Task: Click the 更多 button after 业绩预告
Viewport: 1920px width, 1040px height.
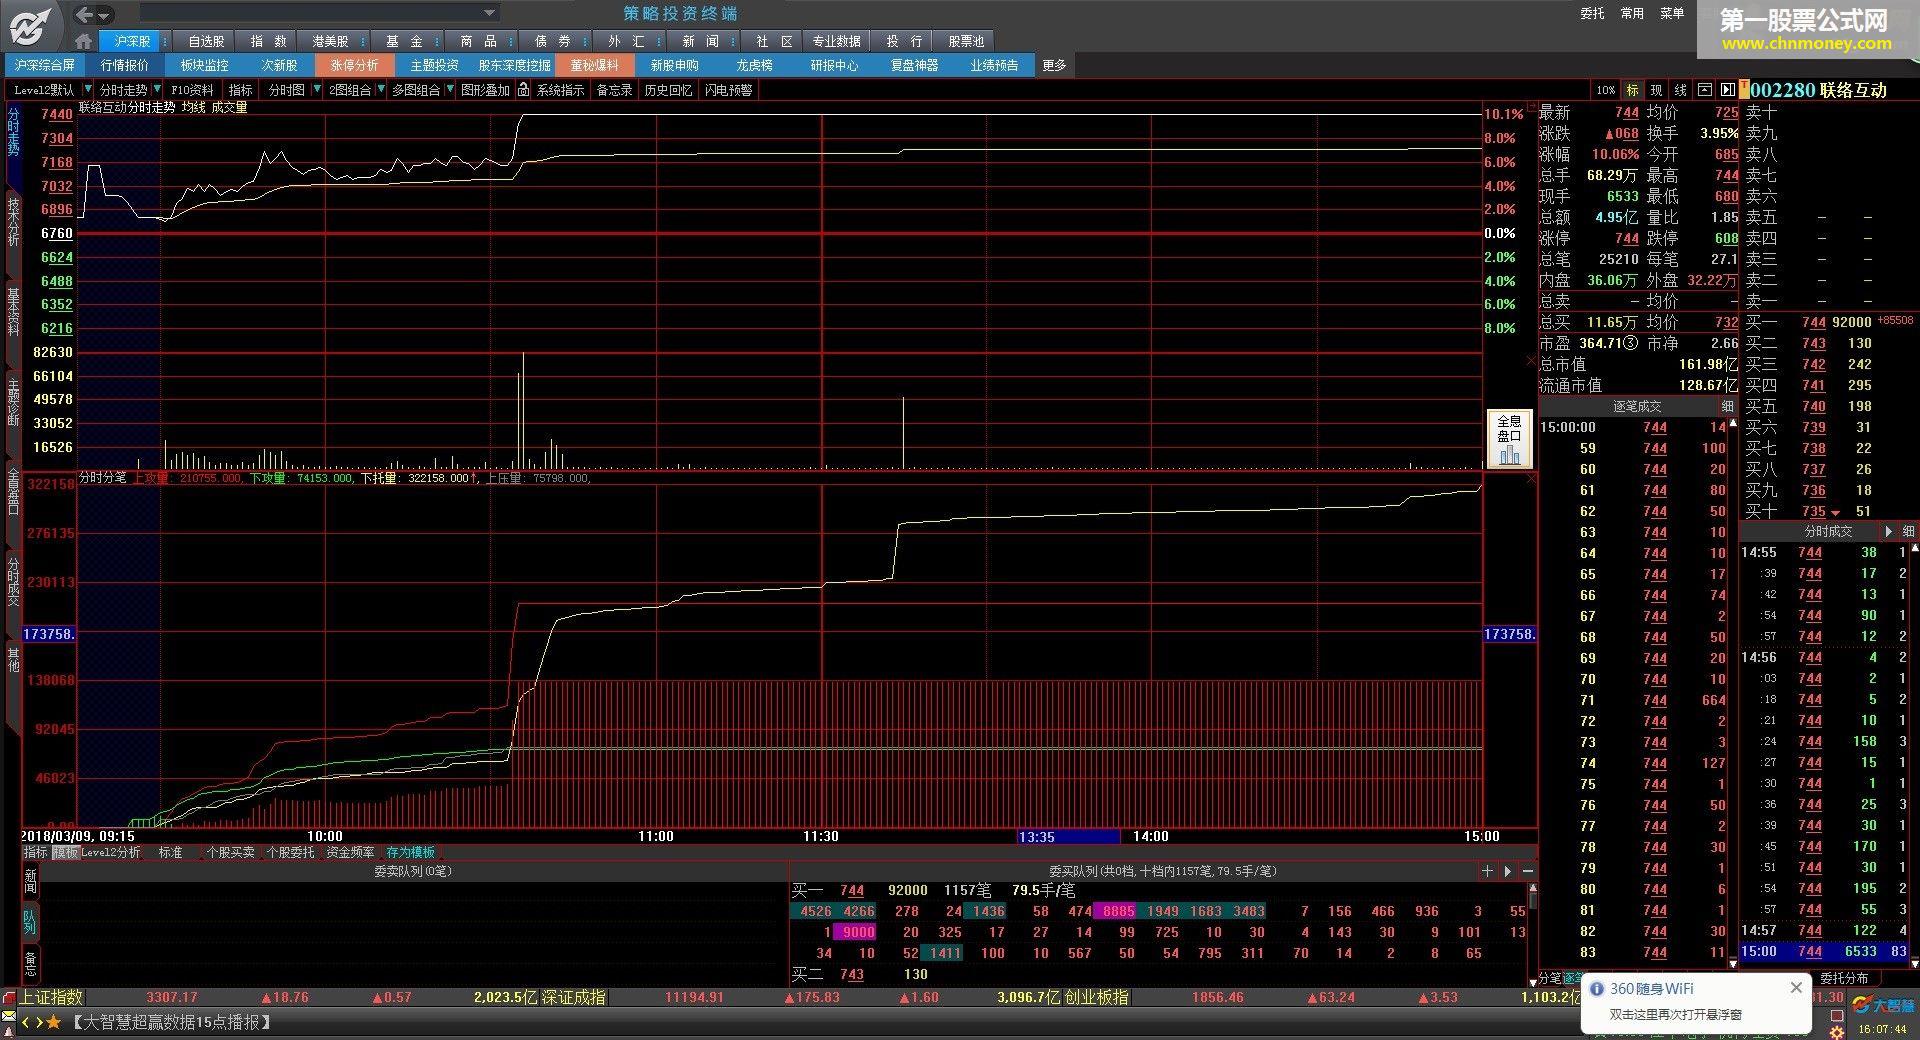Action: coord(1054,65)
